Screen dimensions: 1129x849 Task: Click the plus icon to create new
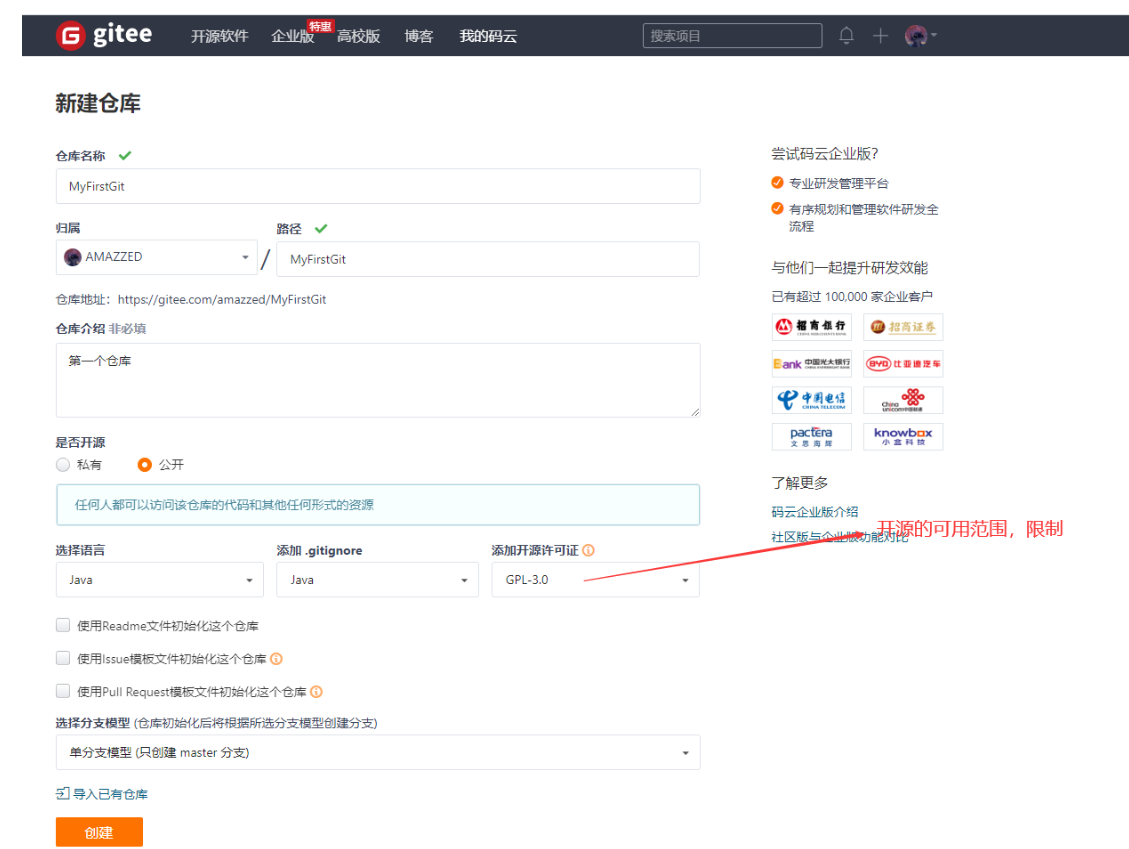(880, 35)
